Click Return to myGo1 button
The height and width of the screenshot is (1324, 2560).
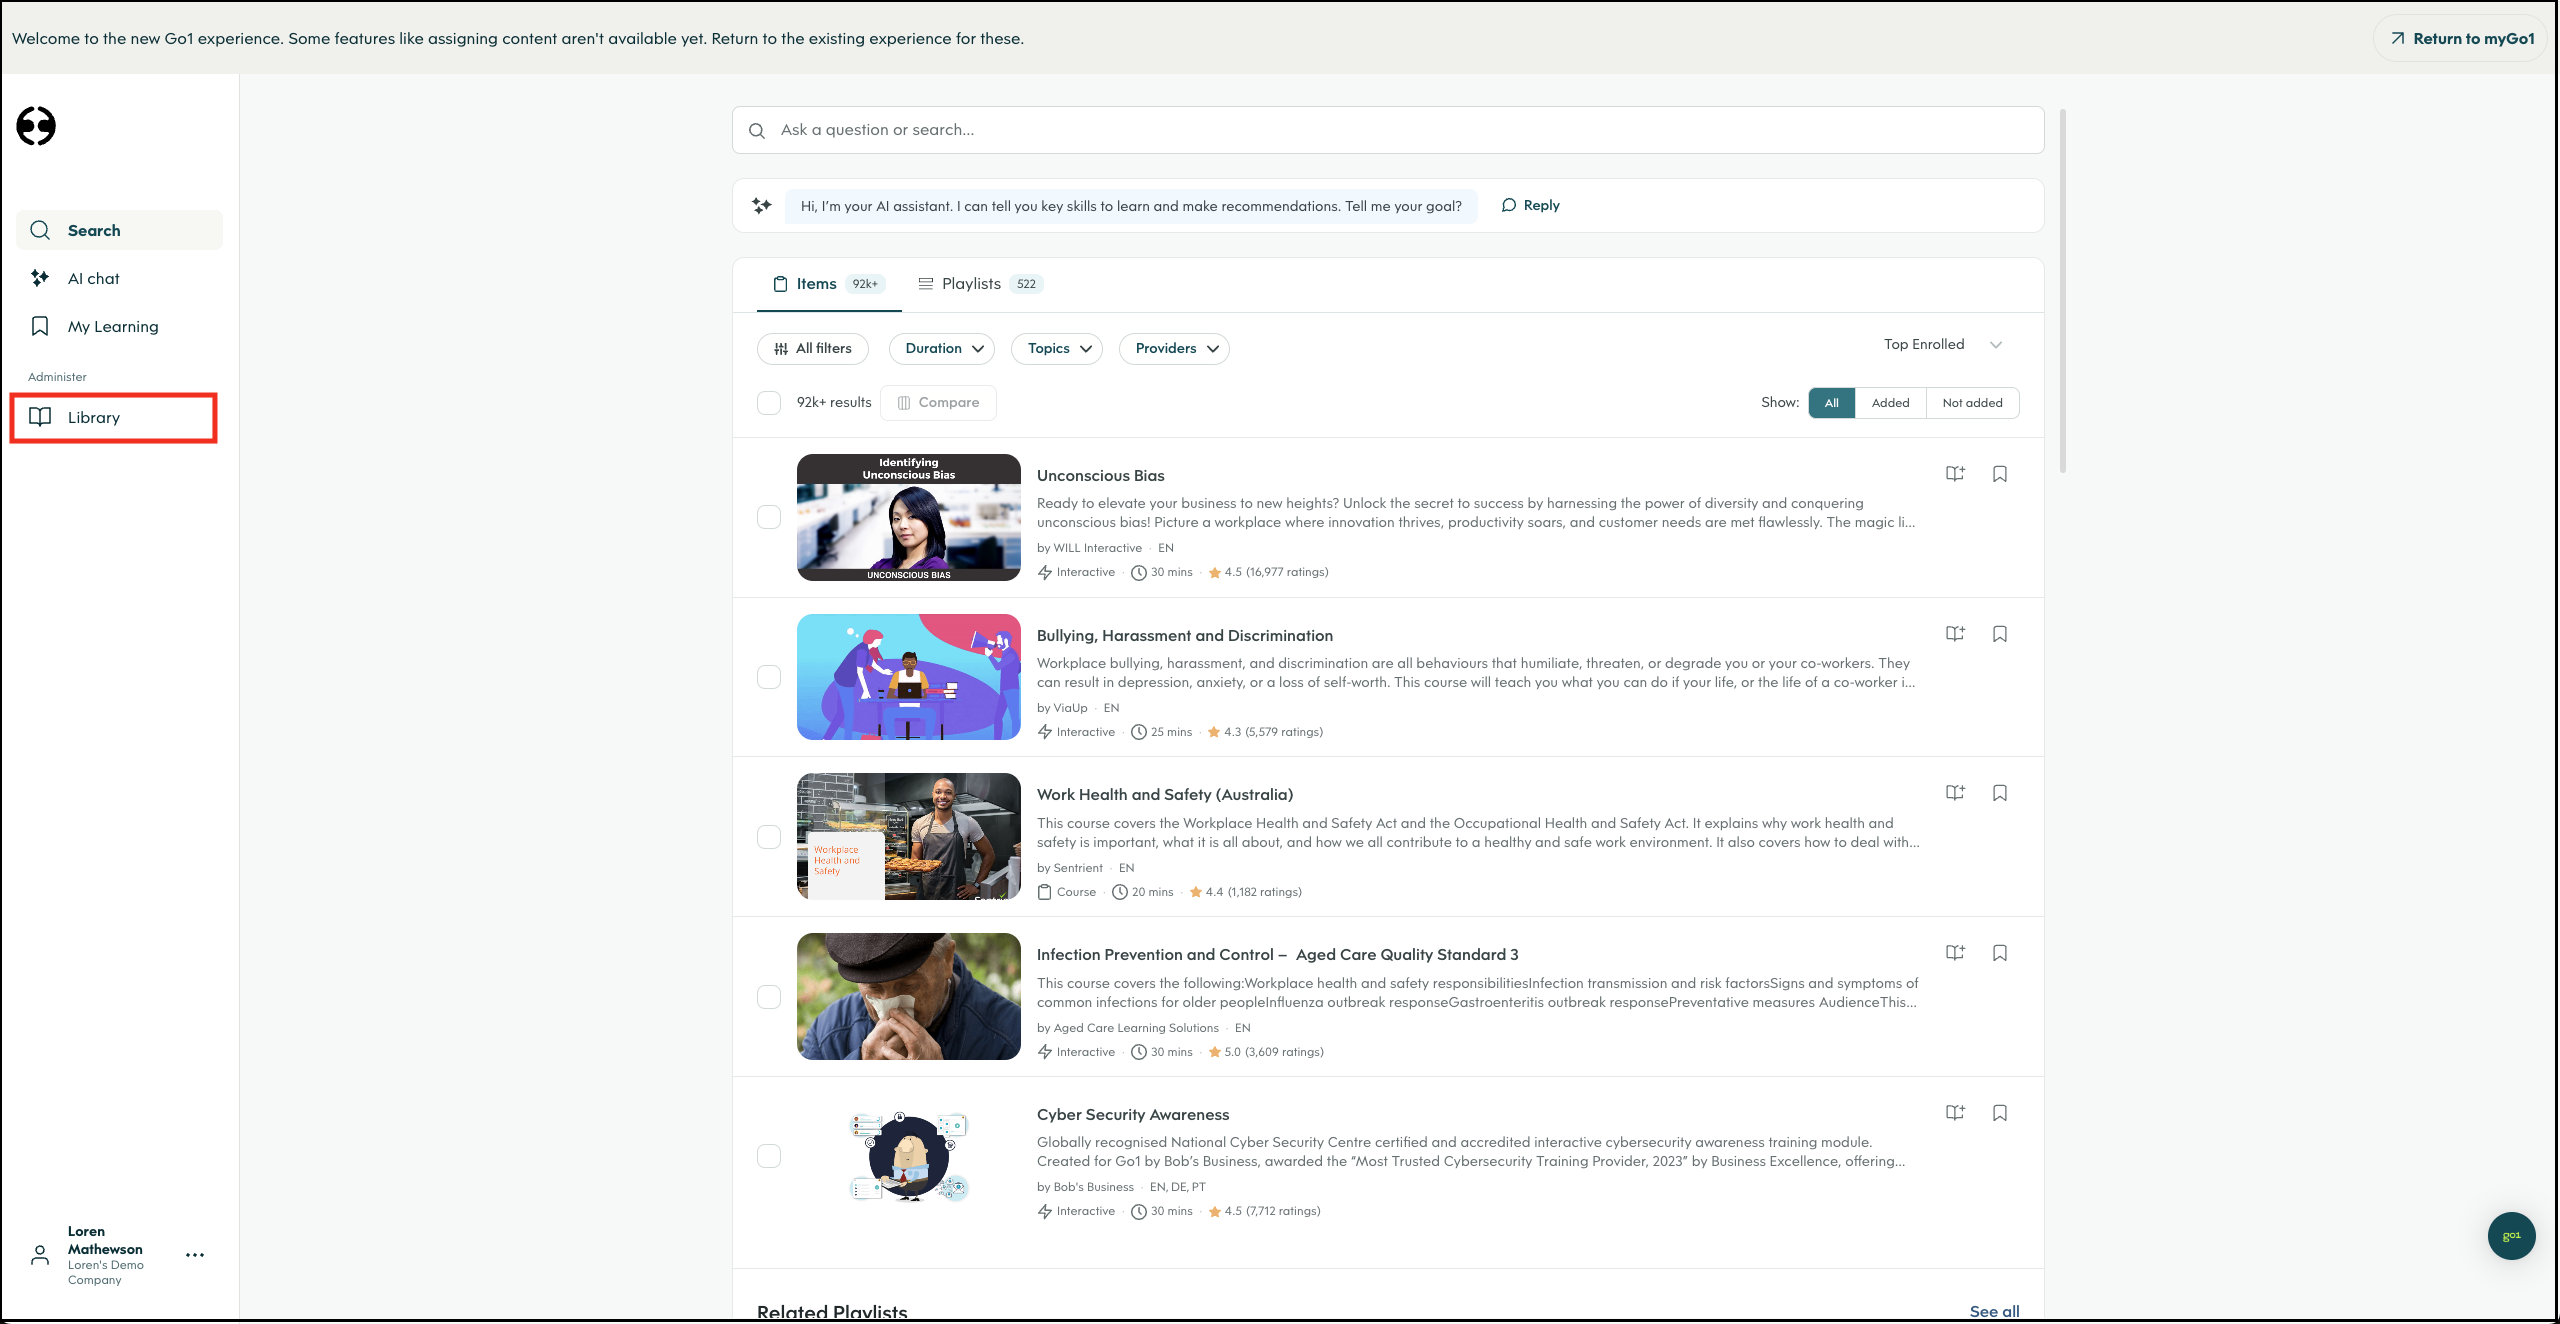pyautogui.click(x=2461, y=39)
